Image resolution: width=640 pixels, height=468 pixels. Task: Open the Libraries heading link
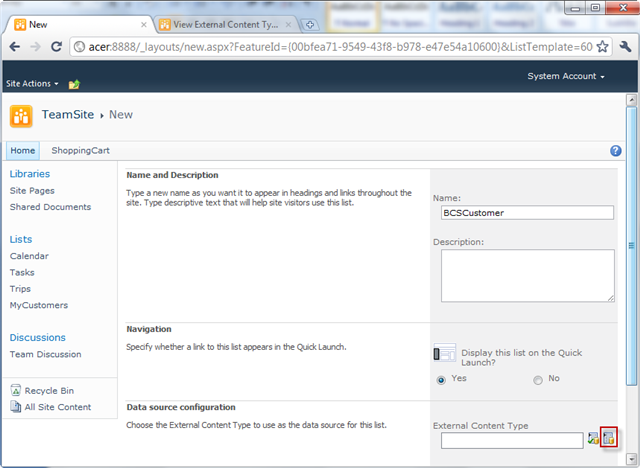[30, 174]
